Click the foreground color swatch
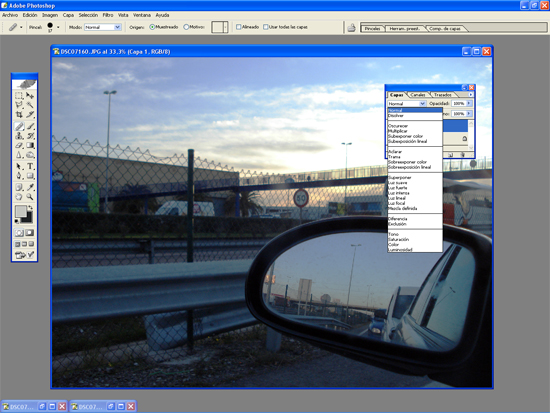 (21, 211)
